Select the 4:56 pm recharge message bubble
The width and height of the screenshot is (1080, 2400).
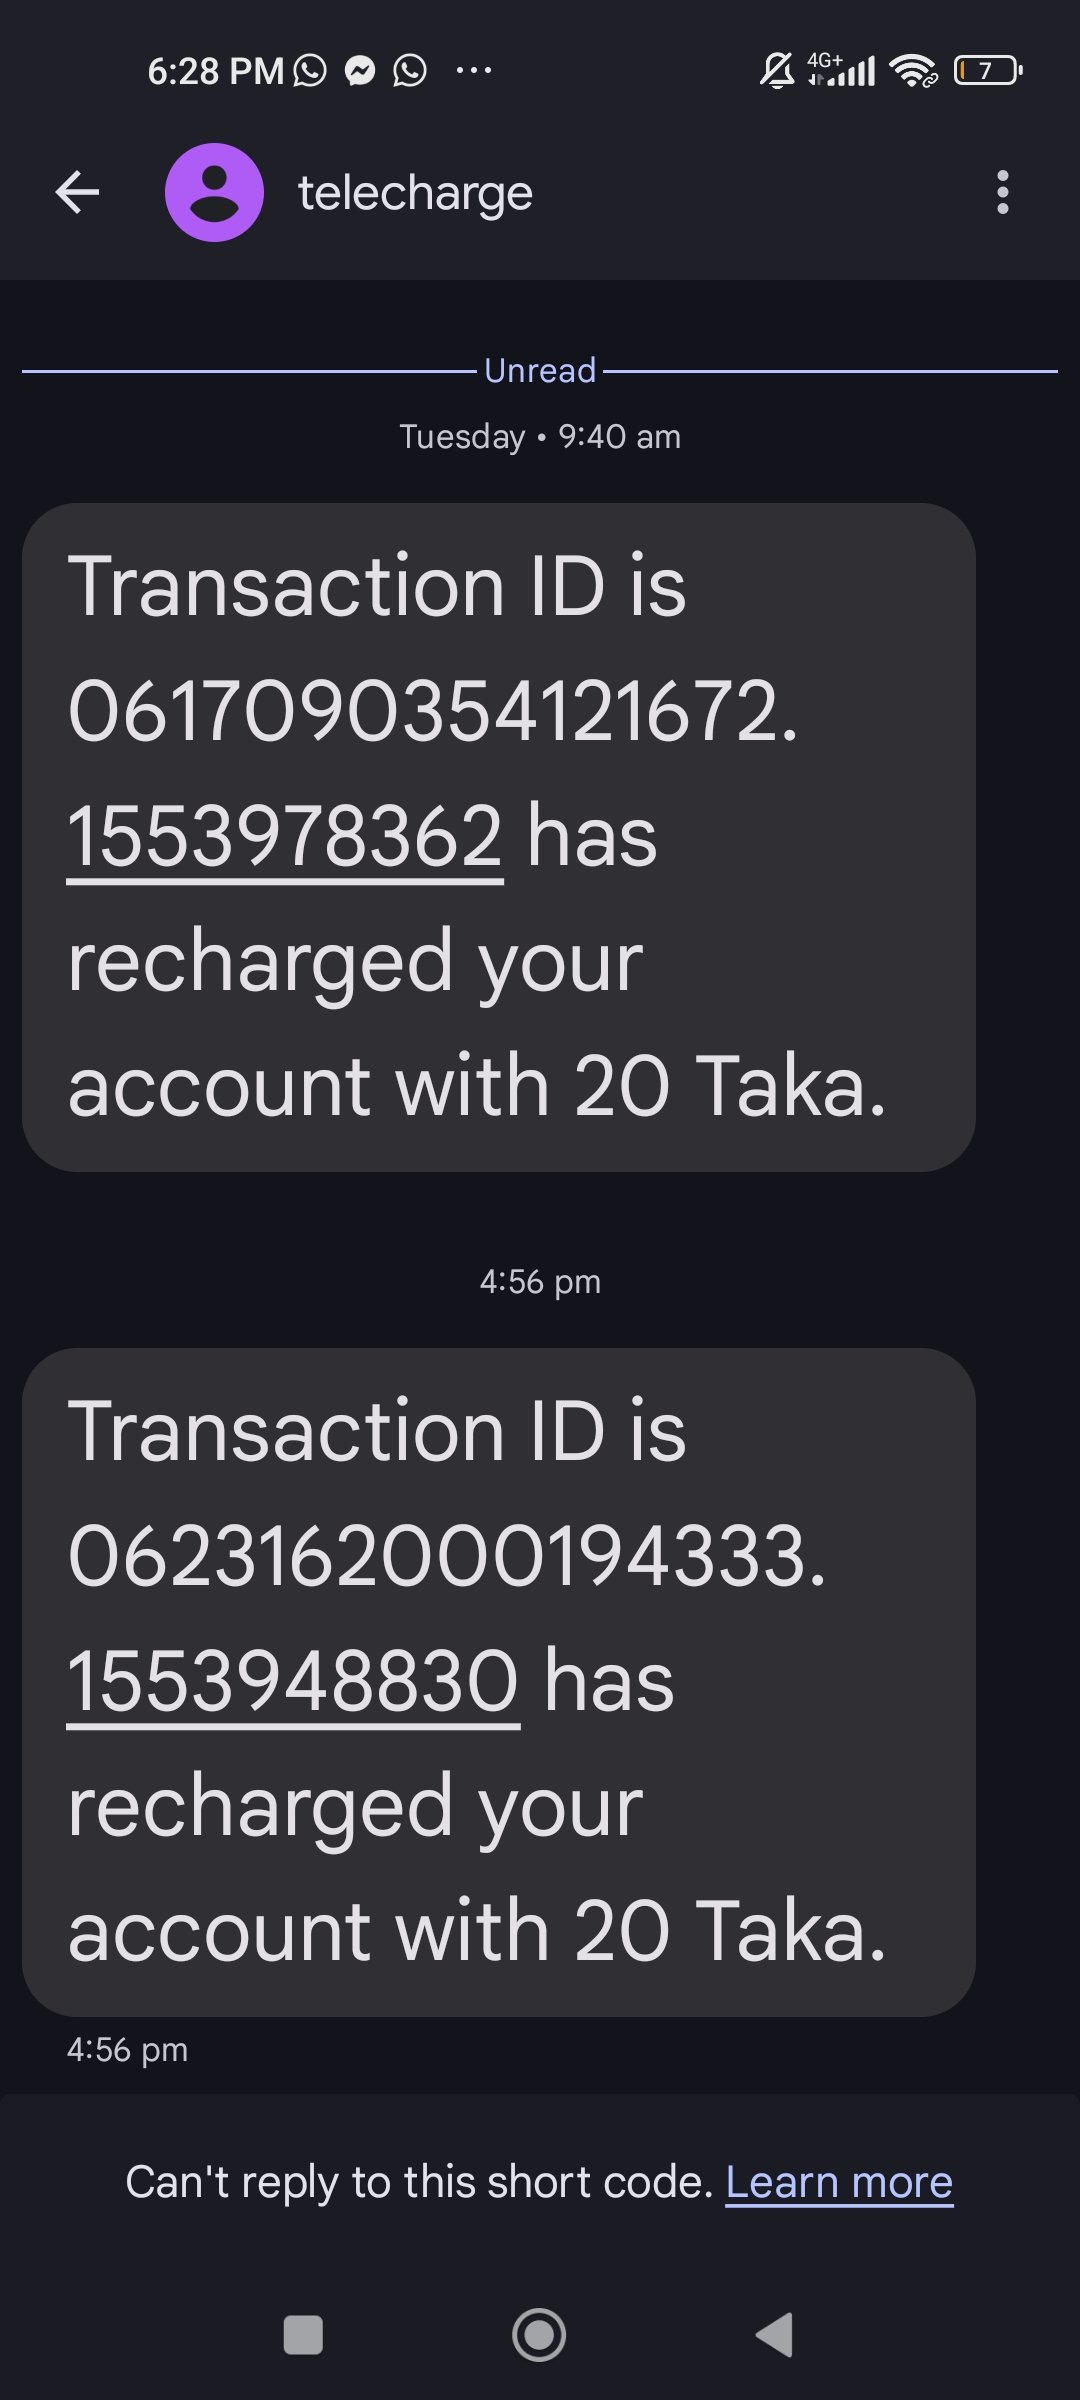tap(498, 1681)
